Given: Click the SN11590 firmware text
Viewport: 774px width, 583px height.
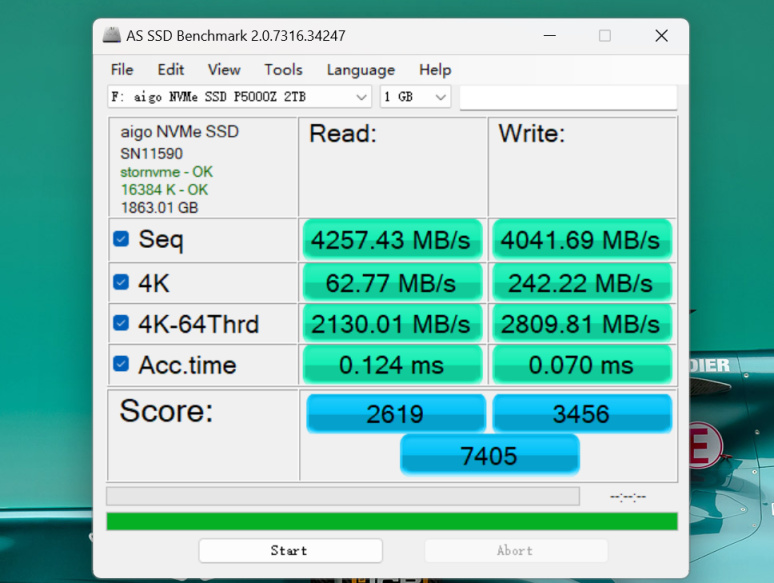Looking at the screenshot, I should 152,154.
